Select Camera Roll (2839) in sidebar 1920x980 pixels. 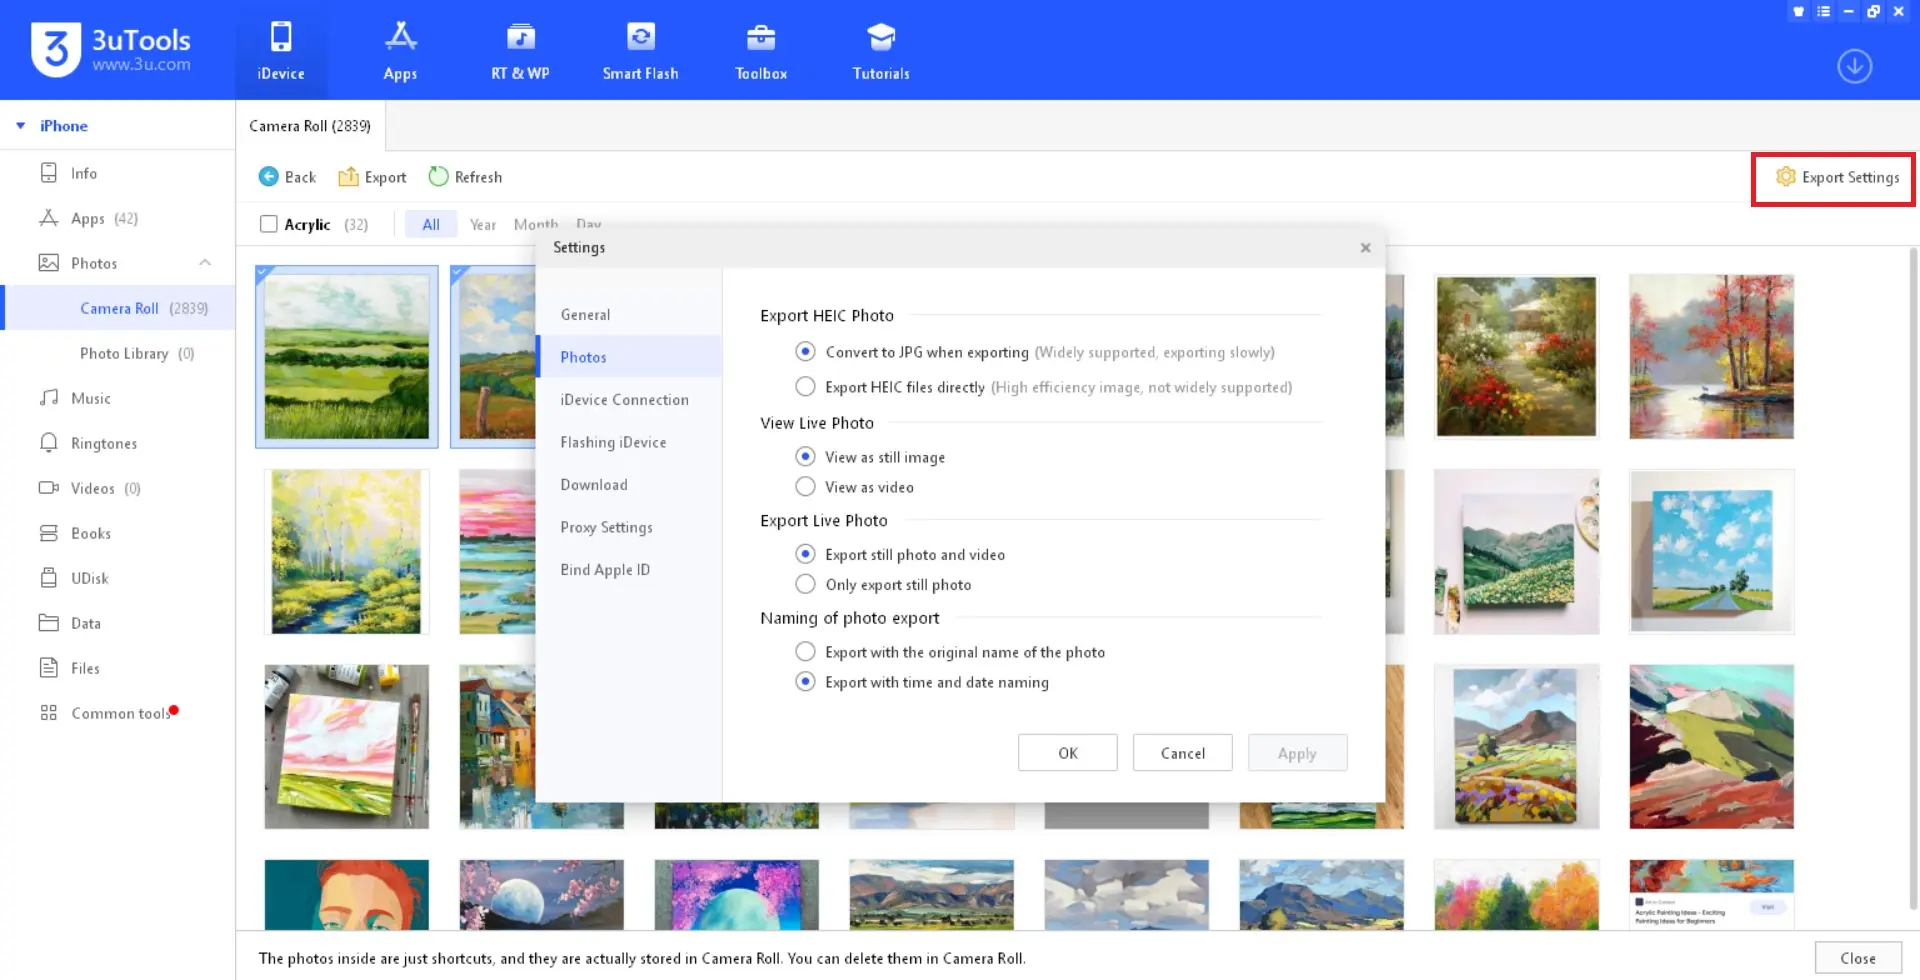[x=118, y=308]
